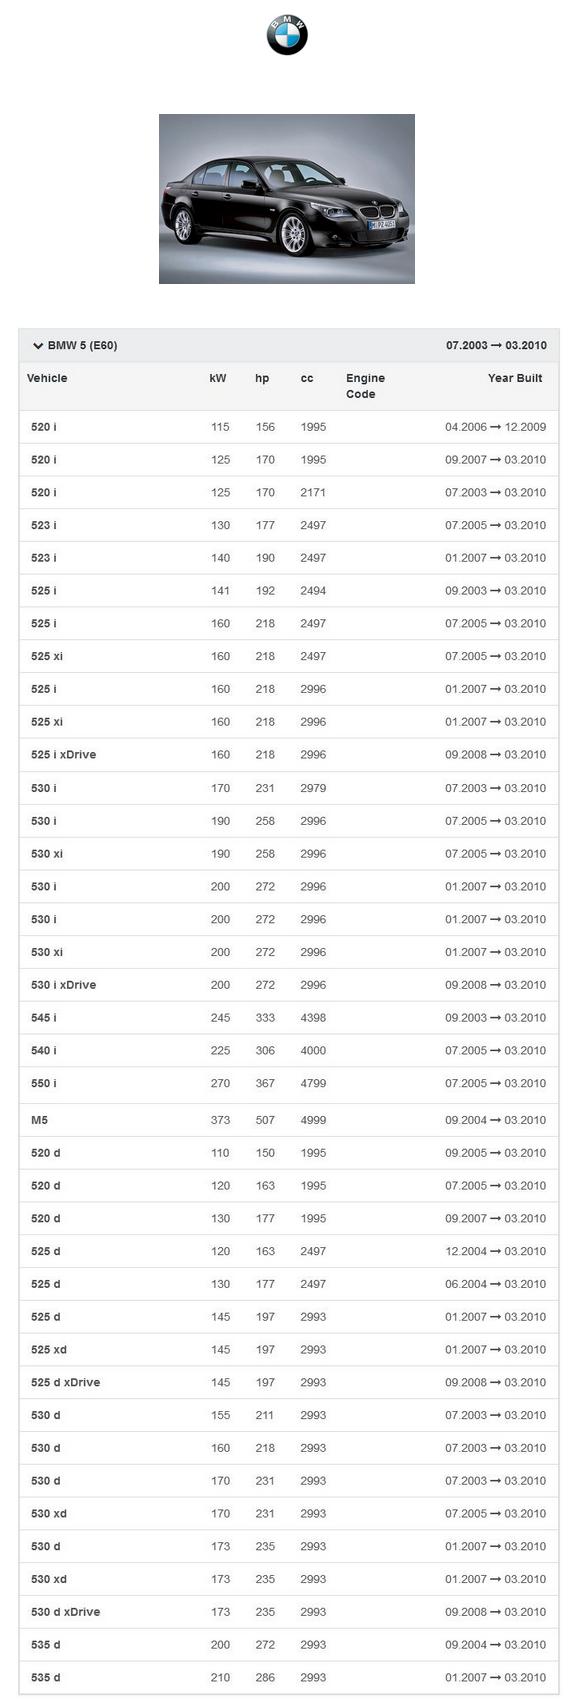Click the 523 i 140 kW row

pos(289,558)
